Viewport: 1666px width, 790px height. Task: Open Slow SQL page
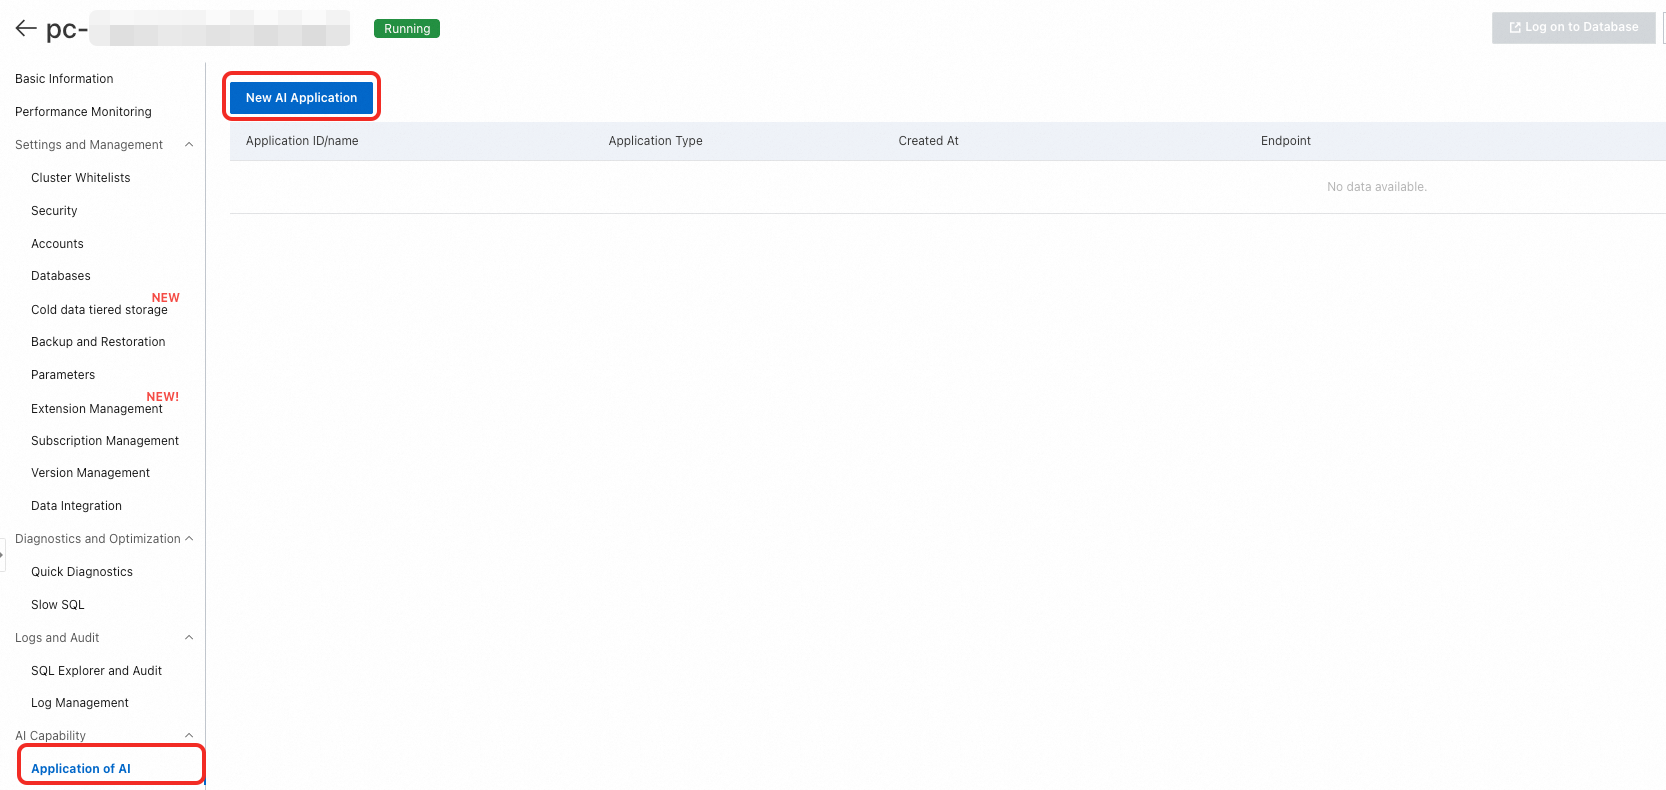point(57,605)
